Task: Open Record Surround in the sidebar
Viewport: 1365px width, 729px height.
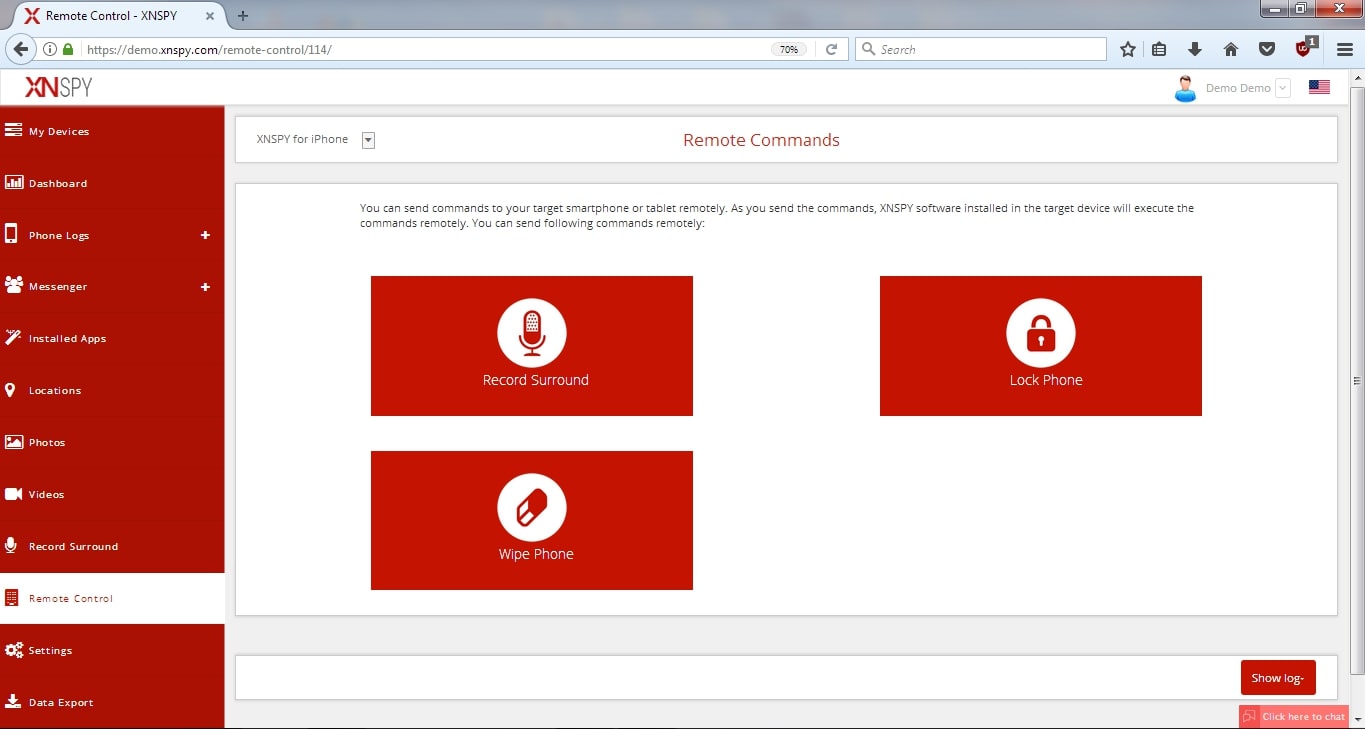Action: click(112, 546)
